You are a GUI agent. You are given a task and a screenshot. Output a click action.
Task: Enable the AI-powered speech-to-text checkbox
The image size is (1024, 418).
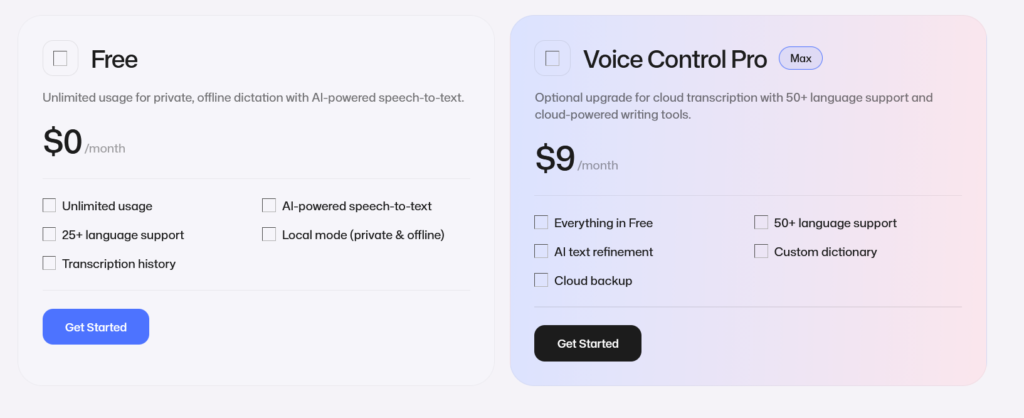(269, 205)
